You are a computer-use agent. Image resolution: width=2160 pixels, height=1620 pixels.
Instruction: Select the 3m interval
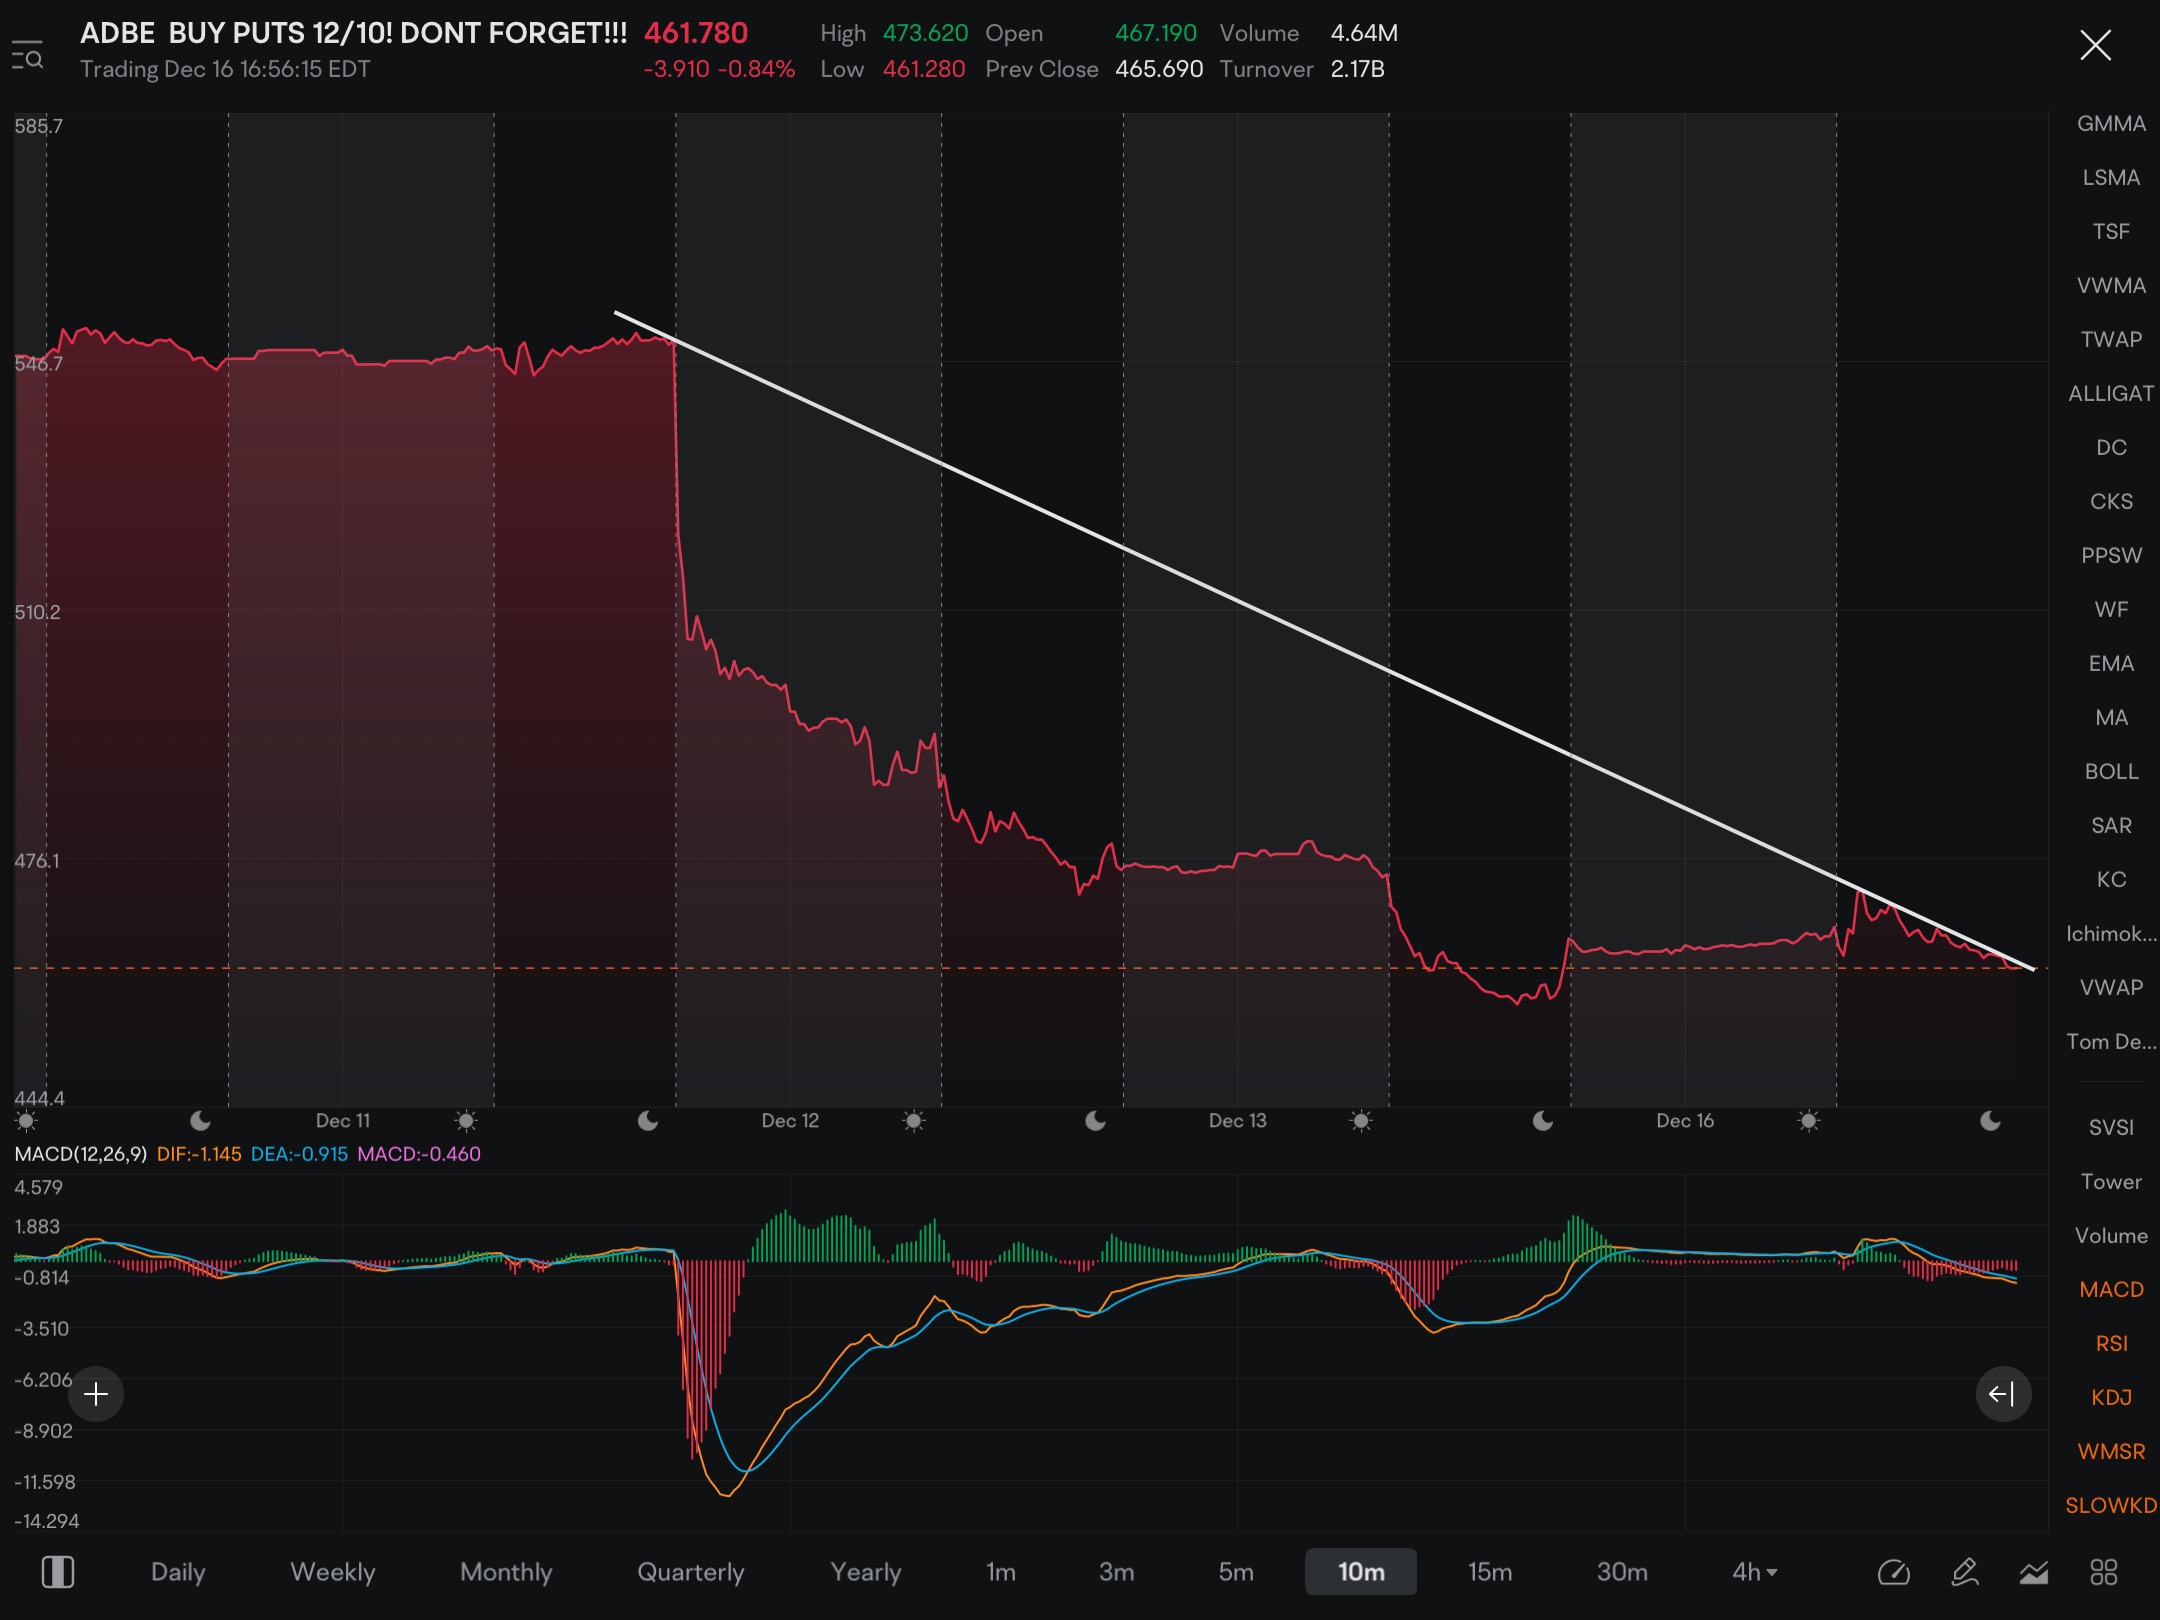coord(1117,1572)
